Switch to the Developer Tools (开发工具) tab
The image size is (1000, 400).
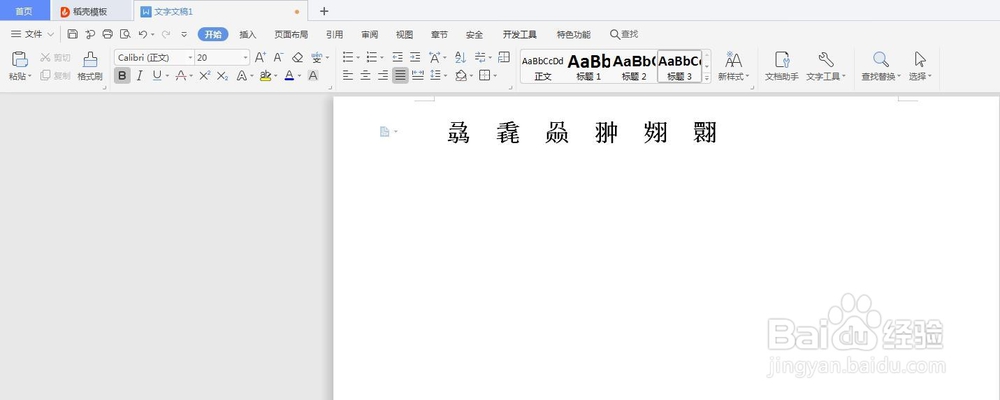[x=520, y=34]
